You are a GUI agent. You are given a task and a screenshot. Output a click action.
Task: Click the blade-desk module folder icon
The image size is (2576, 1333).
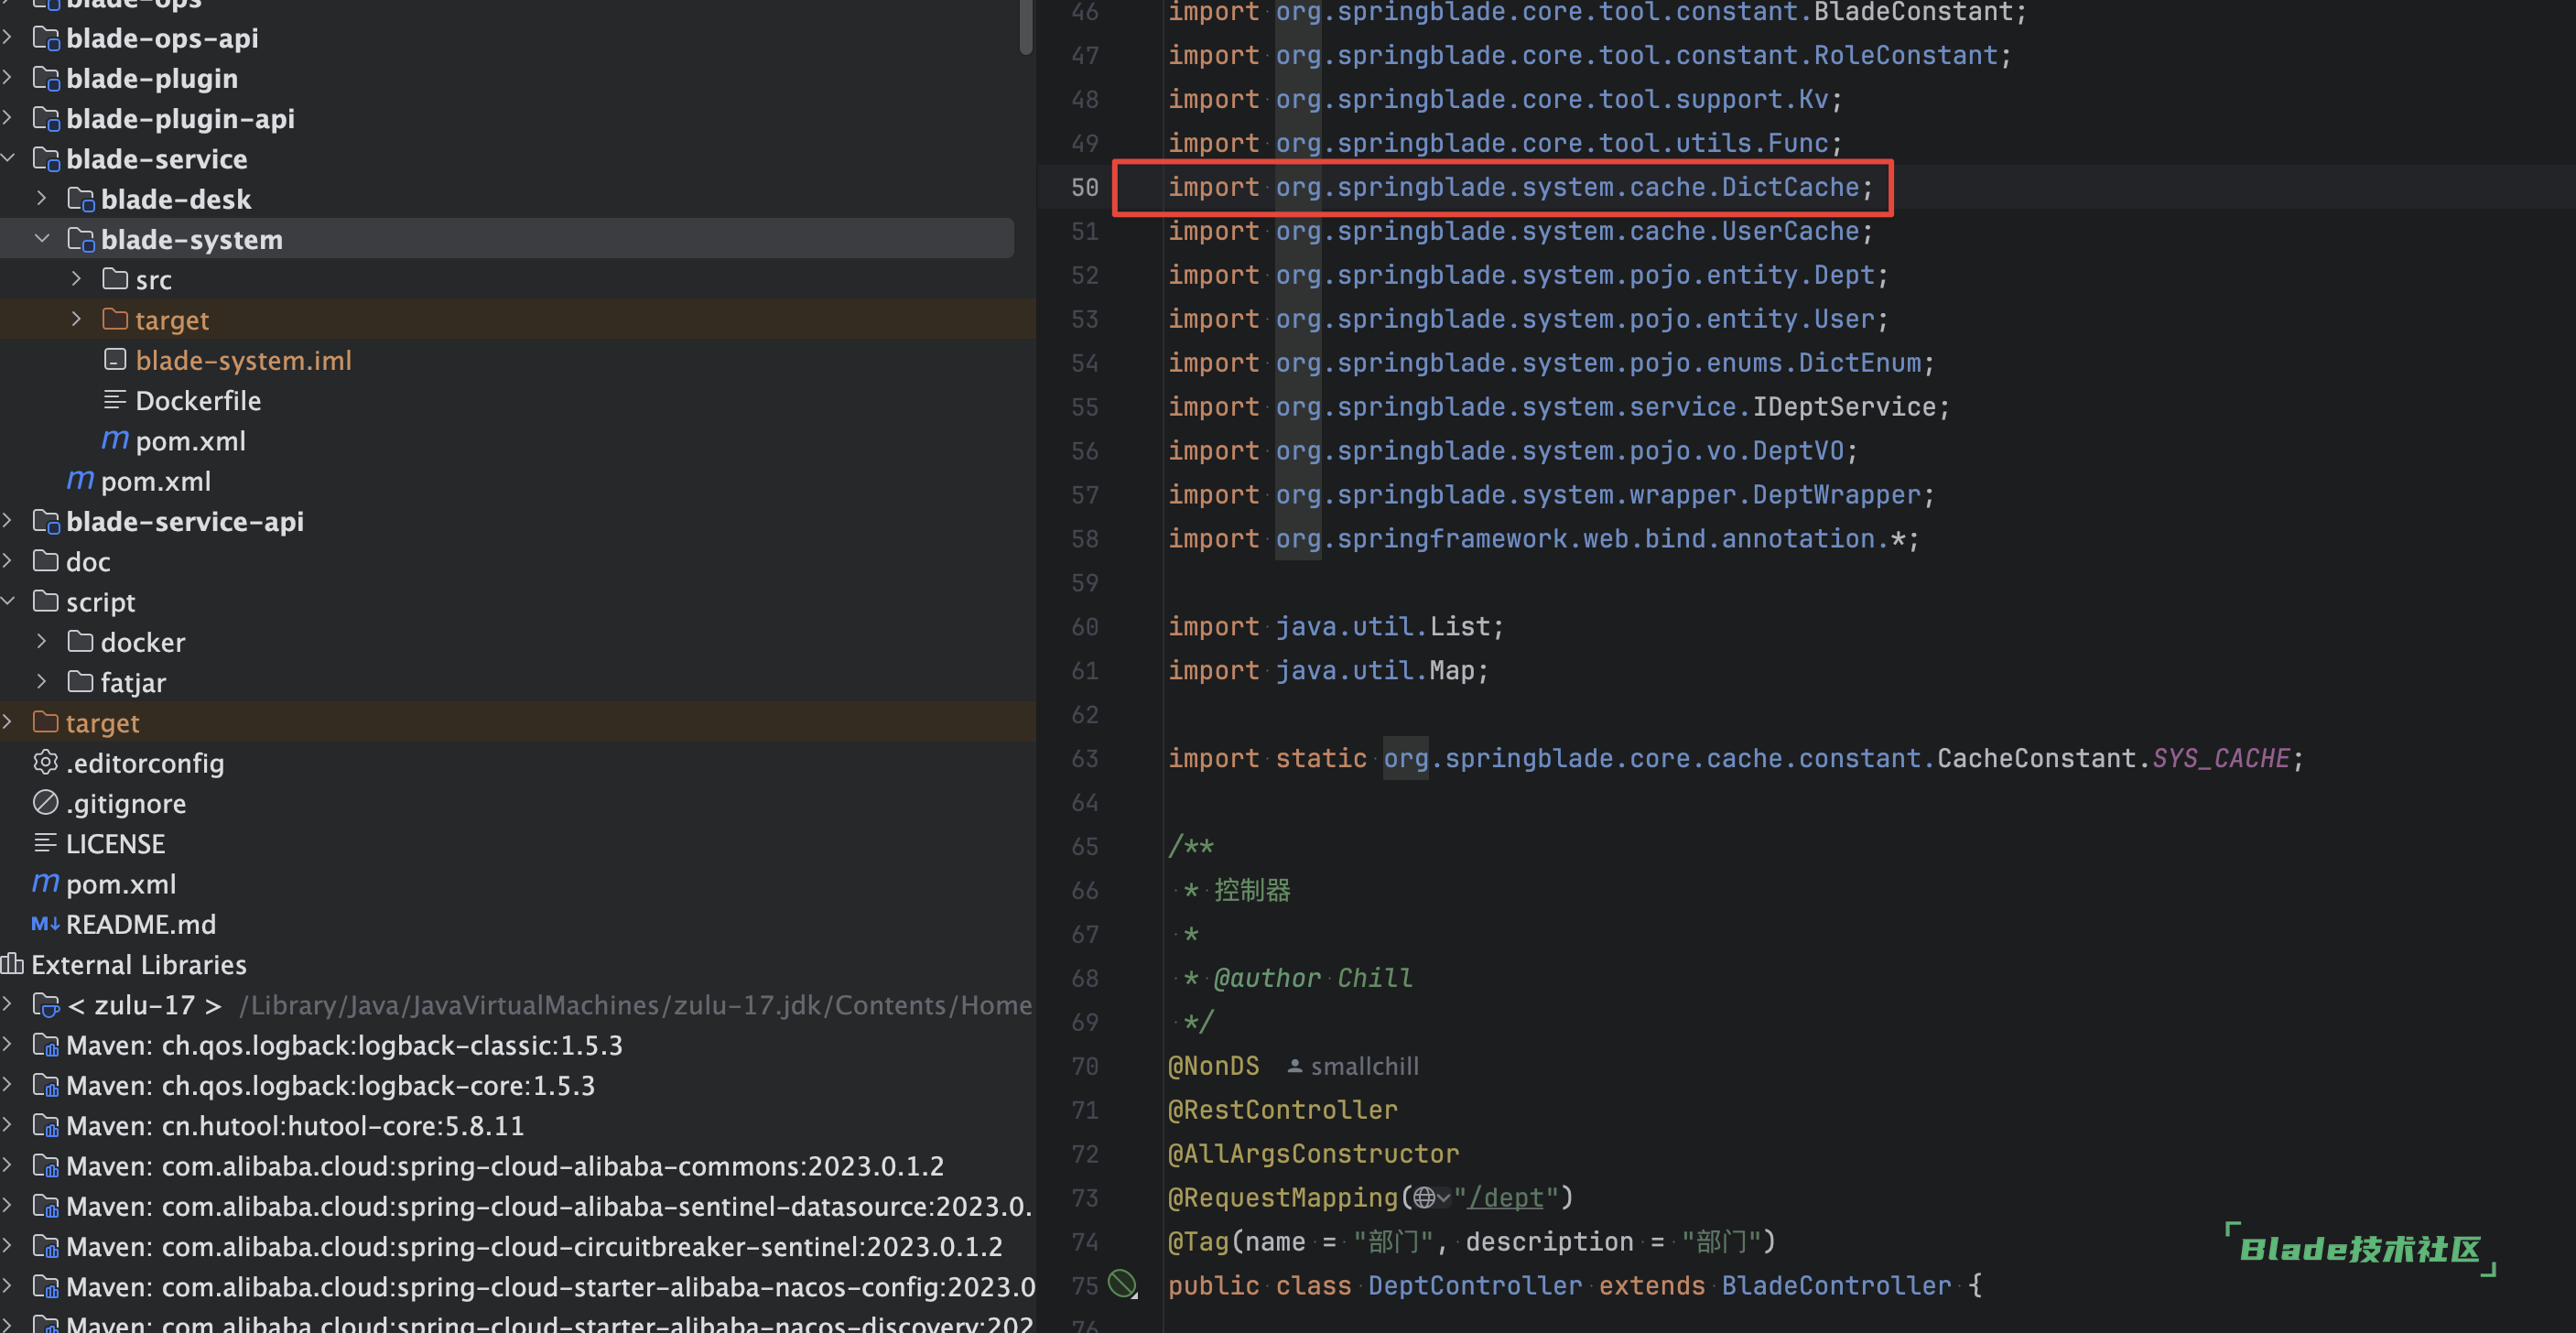pos(81,199)
